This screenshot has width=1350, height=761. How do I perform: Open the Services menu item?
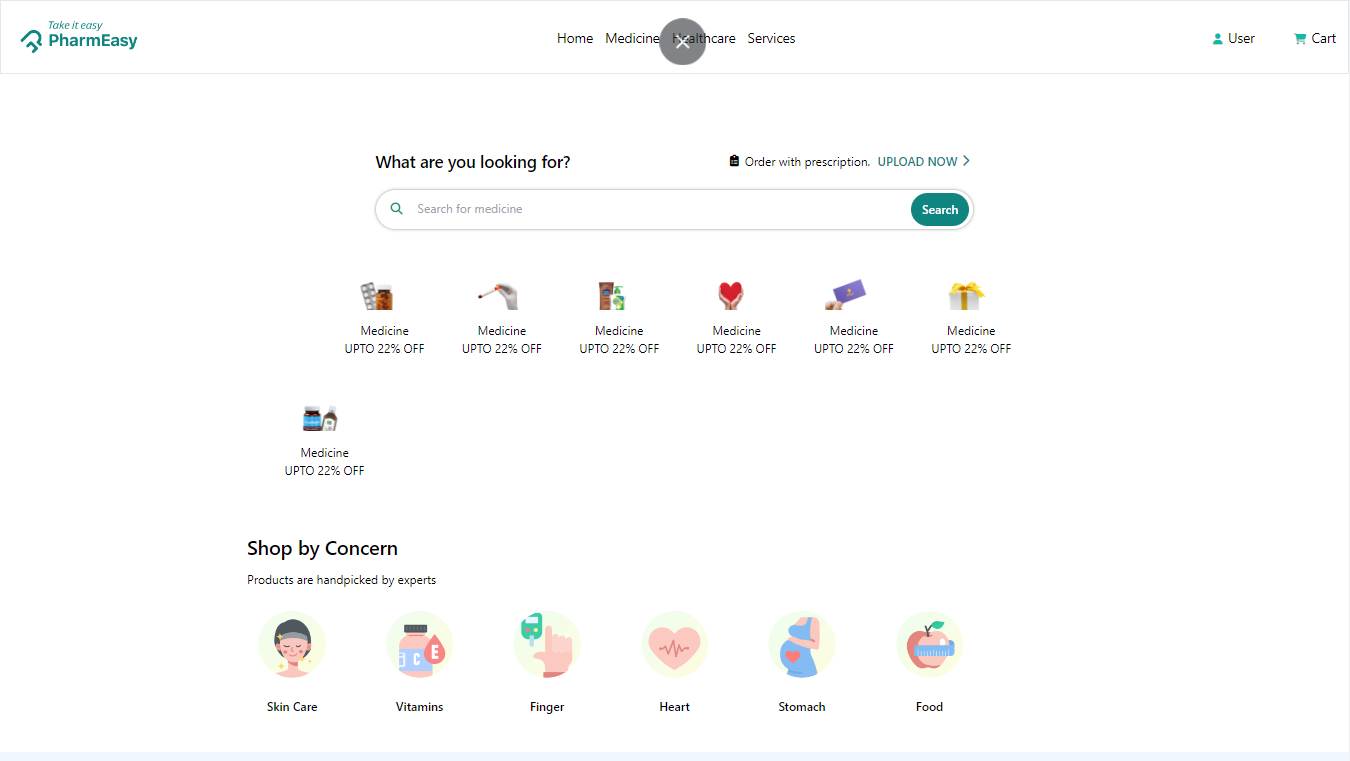pyautogui.click(x=771, y=39)
